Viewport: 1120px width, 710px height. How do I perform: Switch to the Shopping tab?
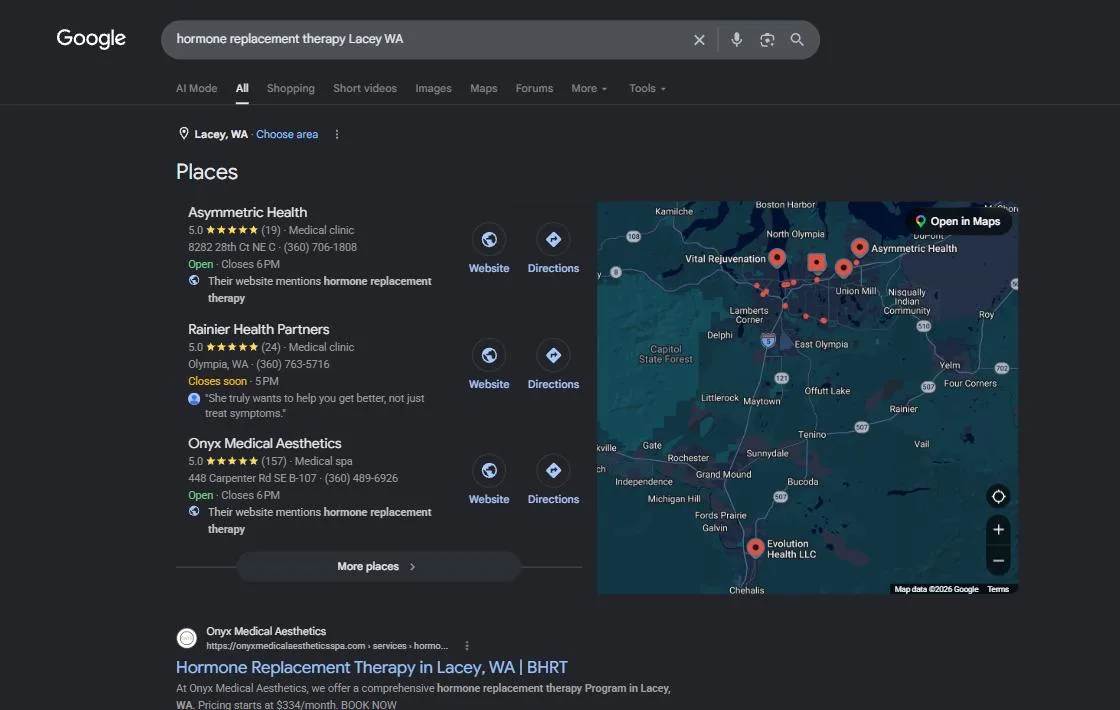291,89
